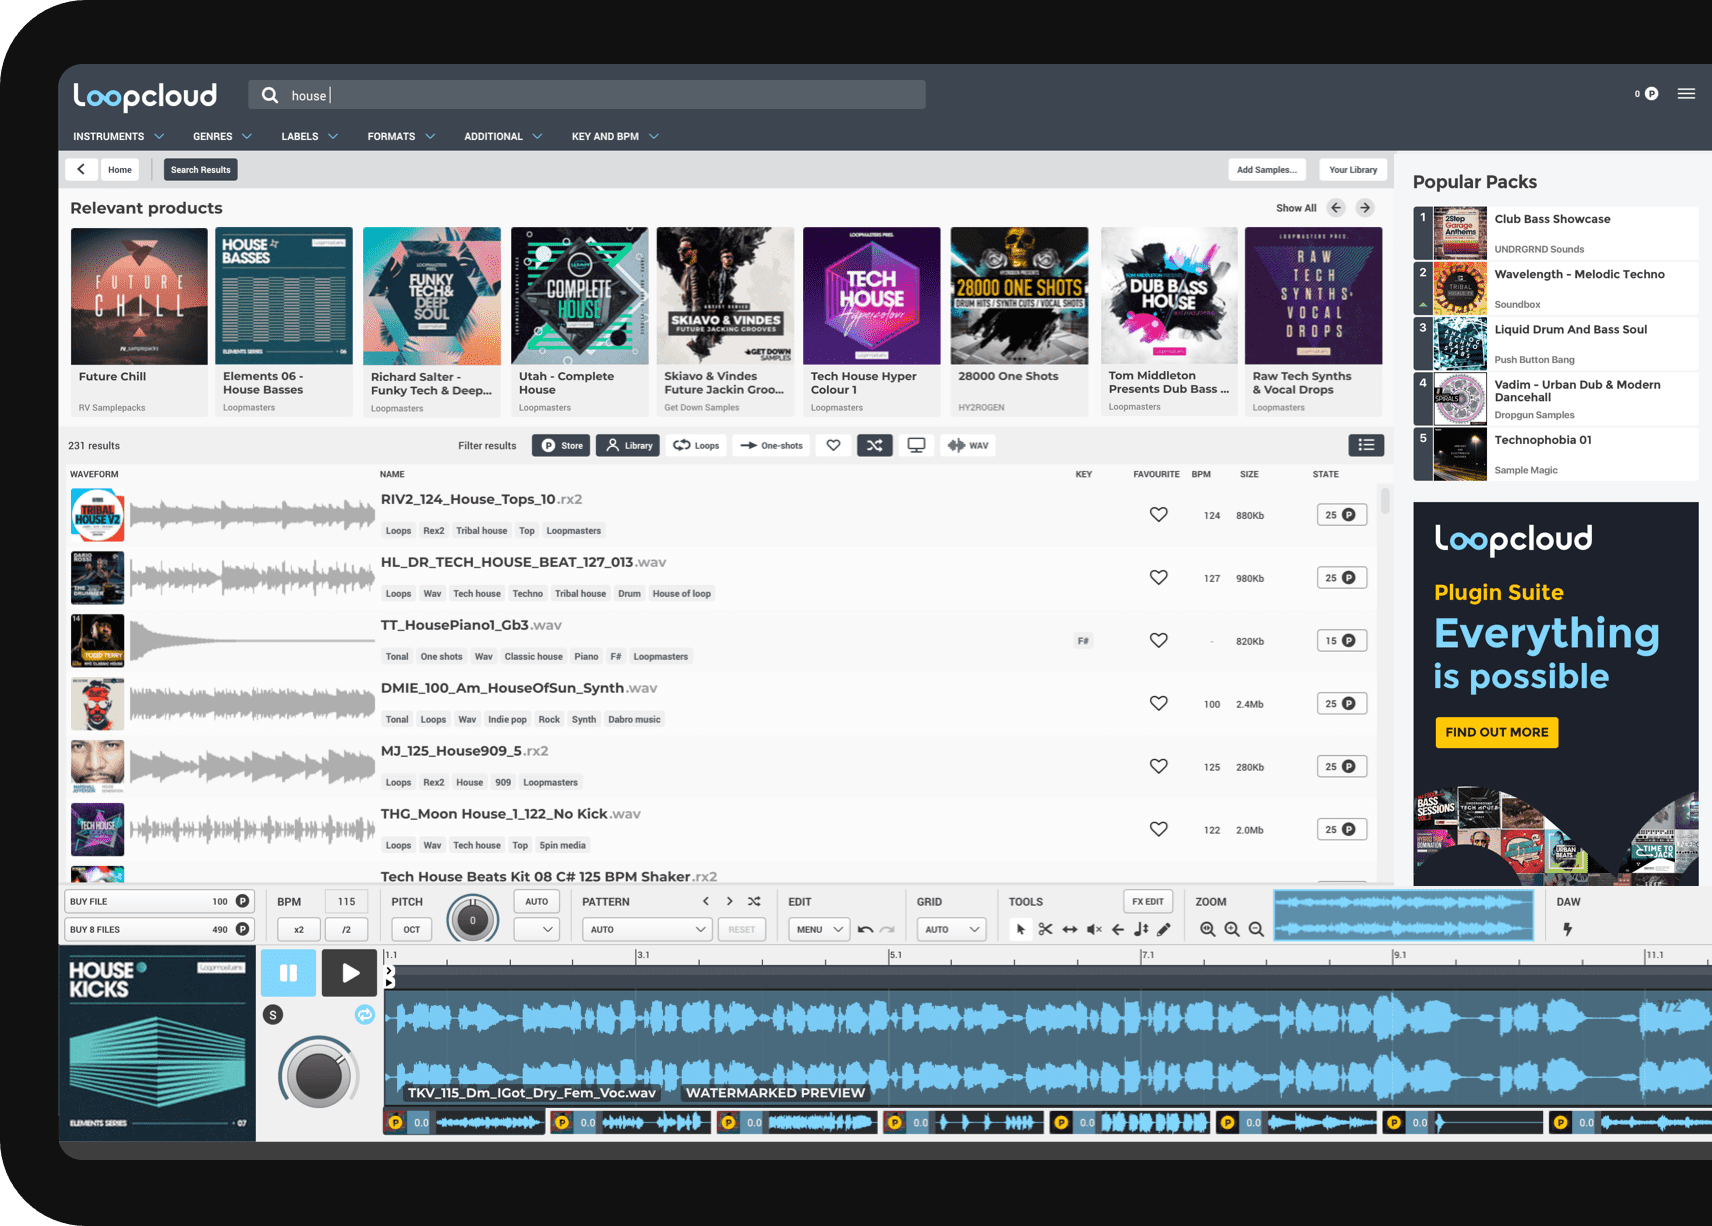Select the Reverse tool in Tools panel

click(x=1118, y=929)
